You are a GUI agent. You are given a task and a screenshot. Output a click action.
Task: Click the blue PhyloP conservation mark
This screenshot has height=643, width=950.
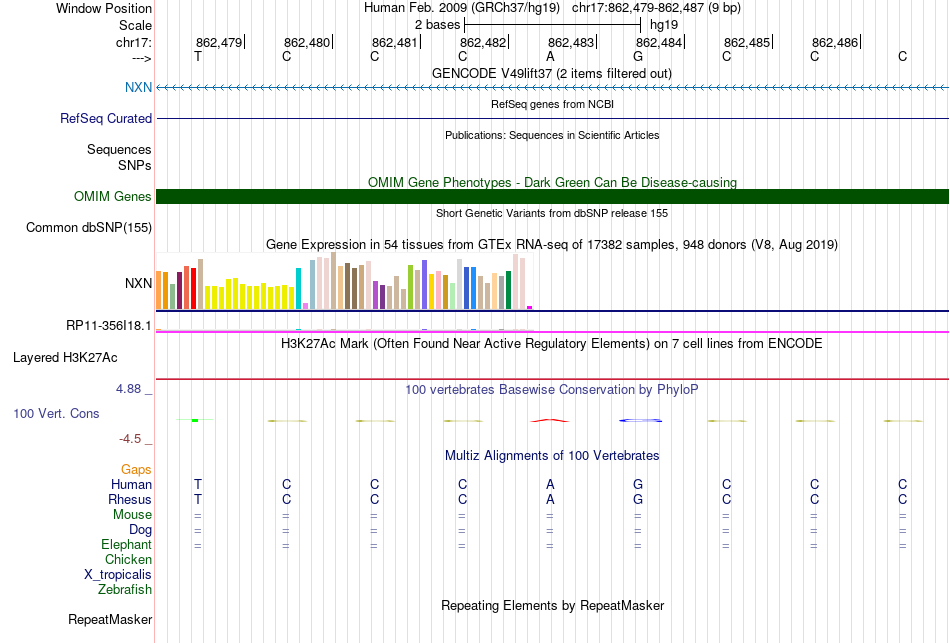click(640, 420)
